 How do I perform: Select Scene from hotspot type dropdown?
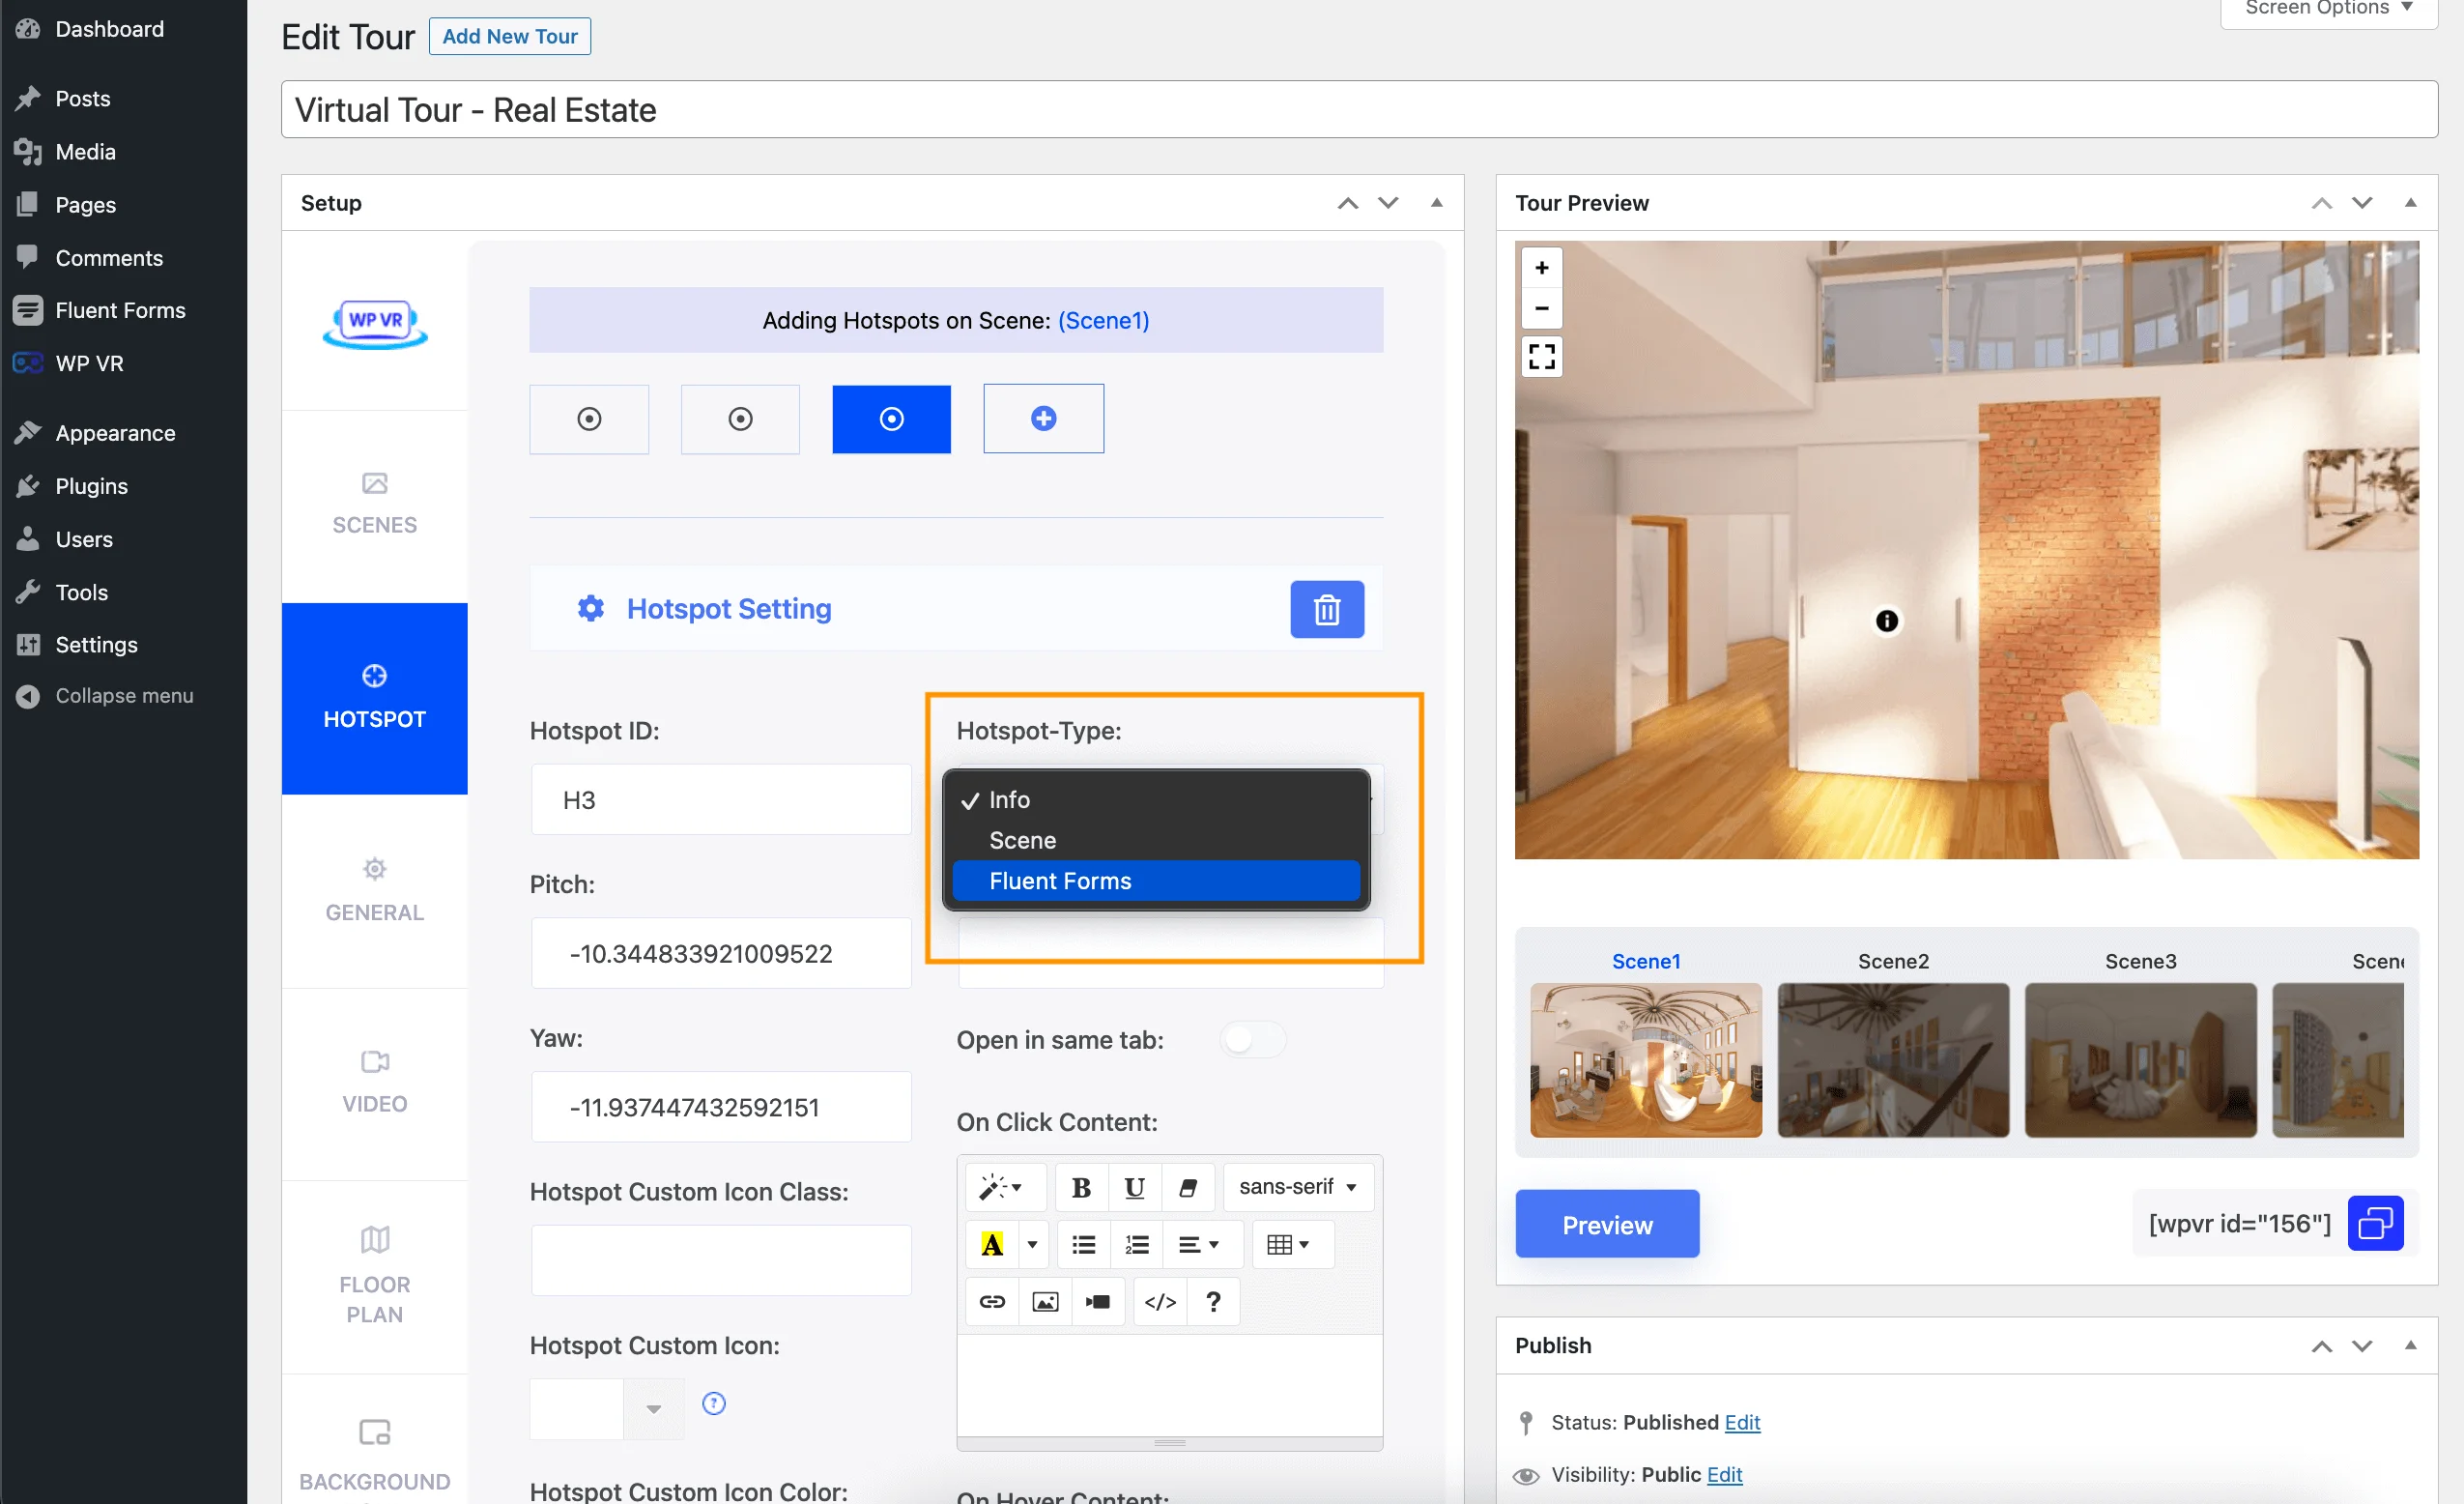(x=1024, y=840)
